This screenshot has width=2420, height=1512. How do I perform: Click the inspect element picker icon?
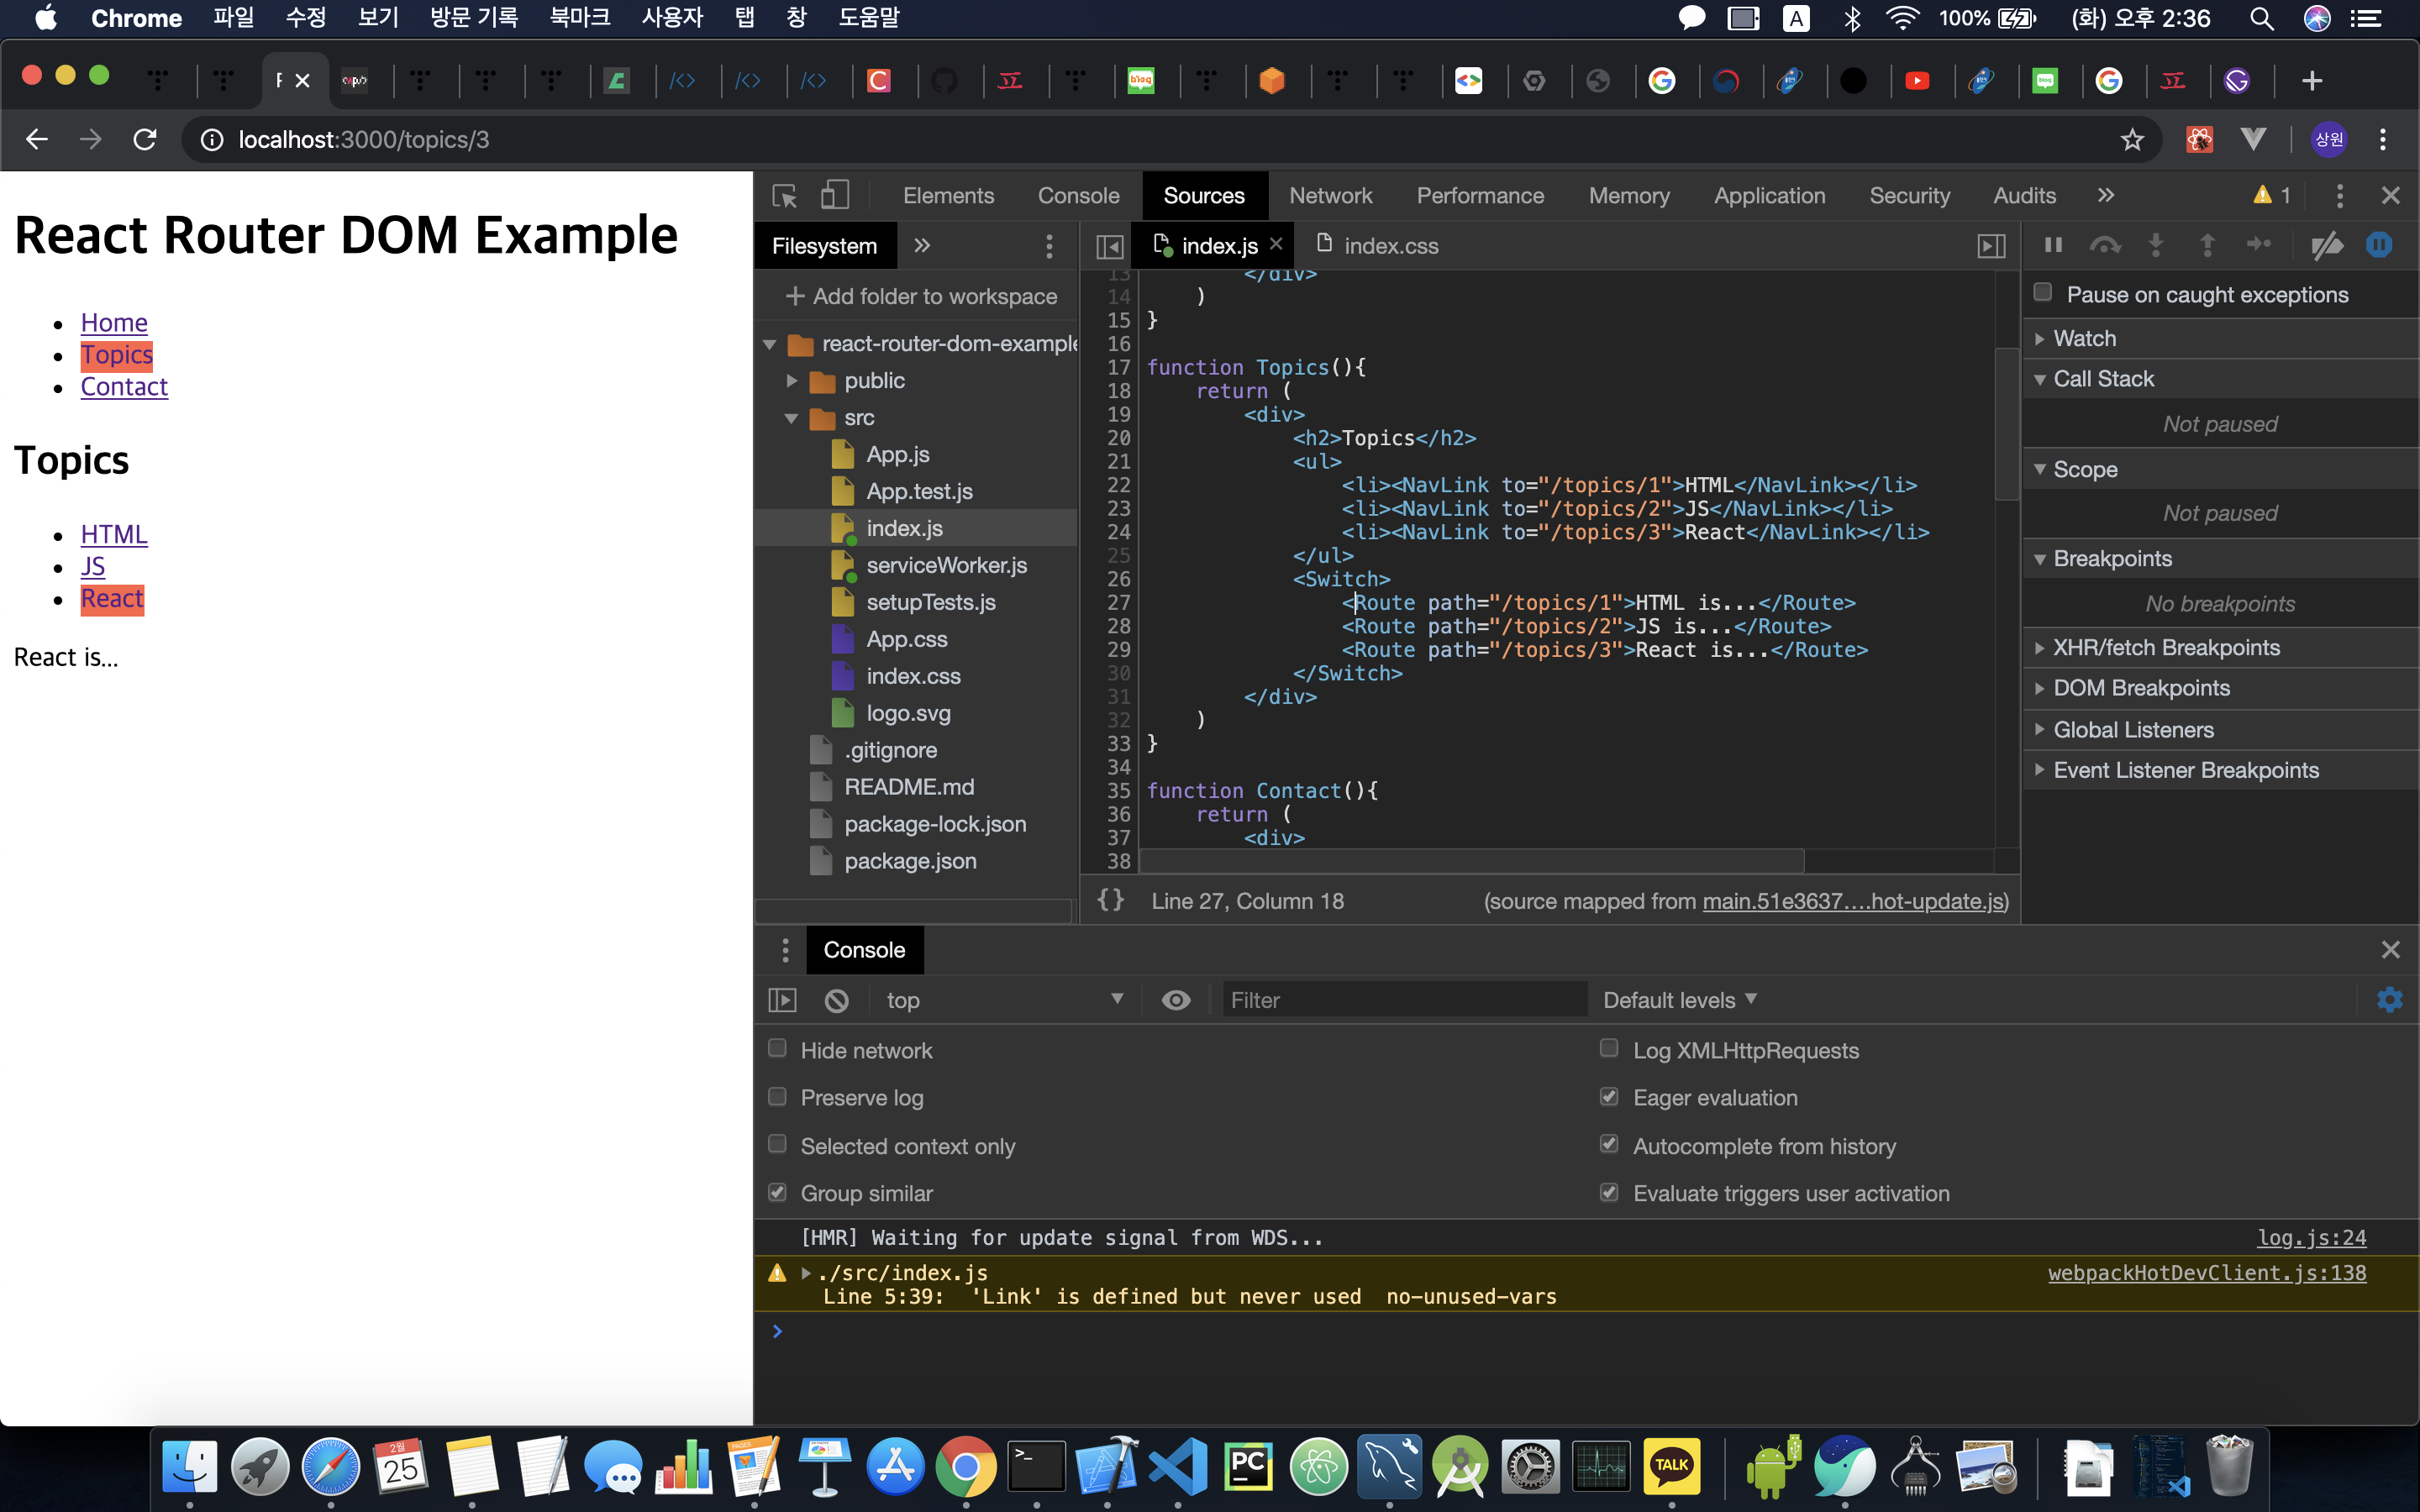[x=785, y=196]
